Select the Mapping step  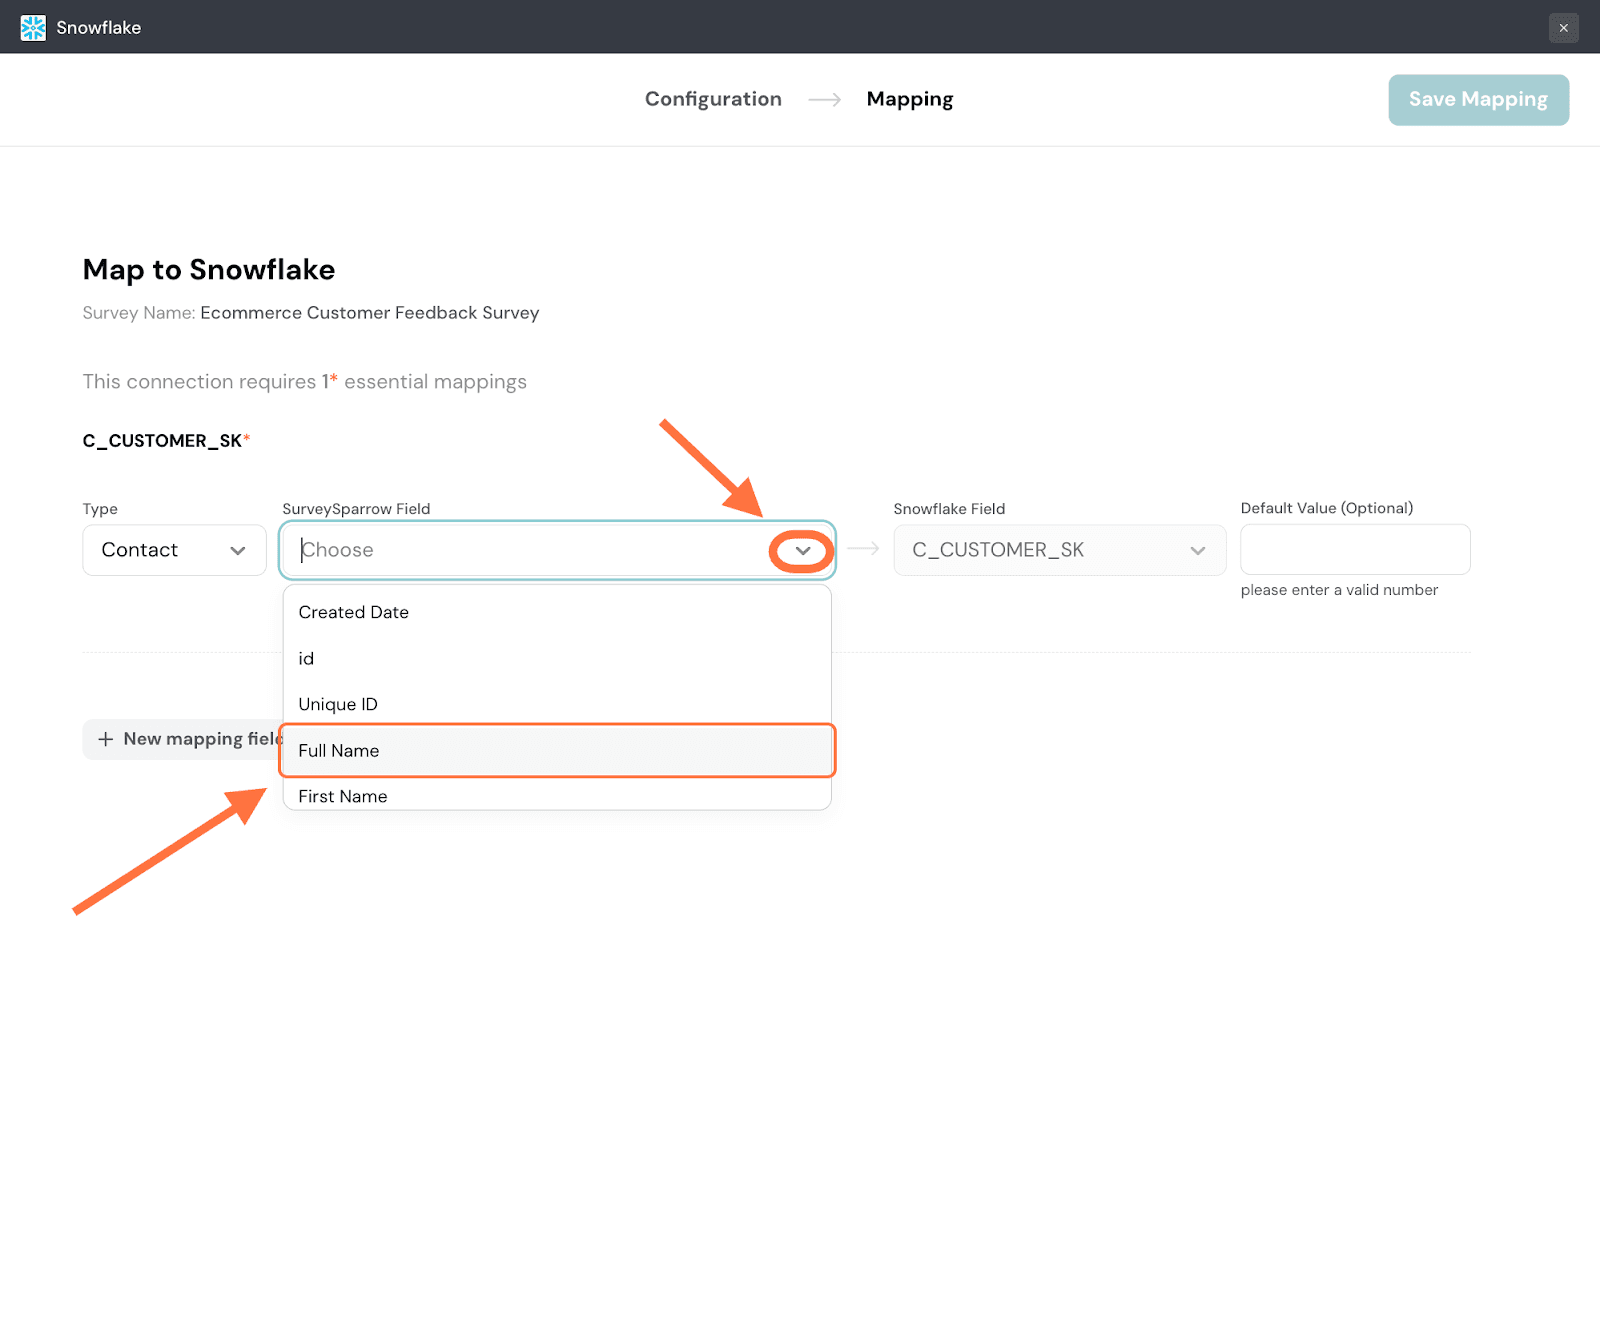pos(909,99)
